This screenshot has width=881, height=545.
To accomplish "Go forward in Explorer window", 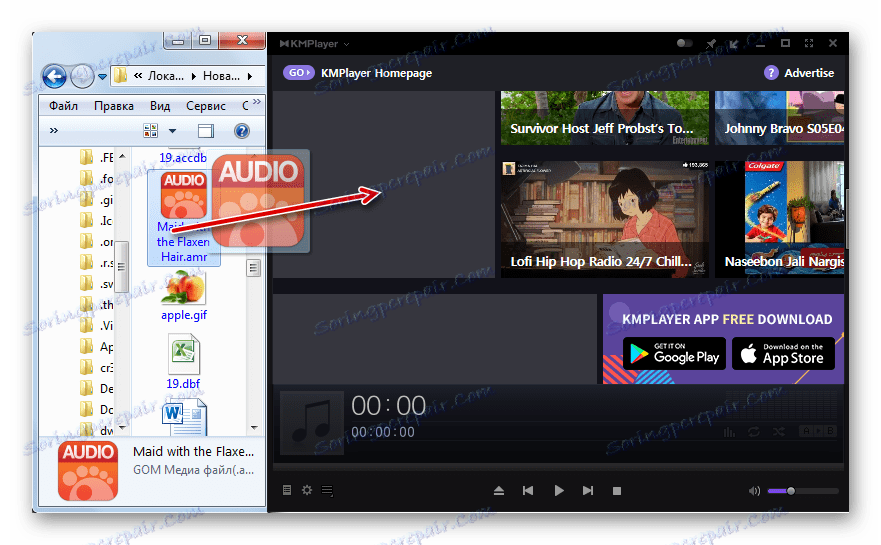I will point(82,76).
